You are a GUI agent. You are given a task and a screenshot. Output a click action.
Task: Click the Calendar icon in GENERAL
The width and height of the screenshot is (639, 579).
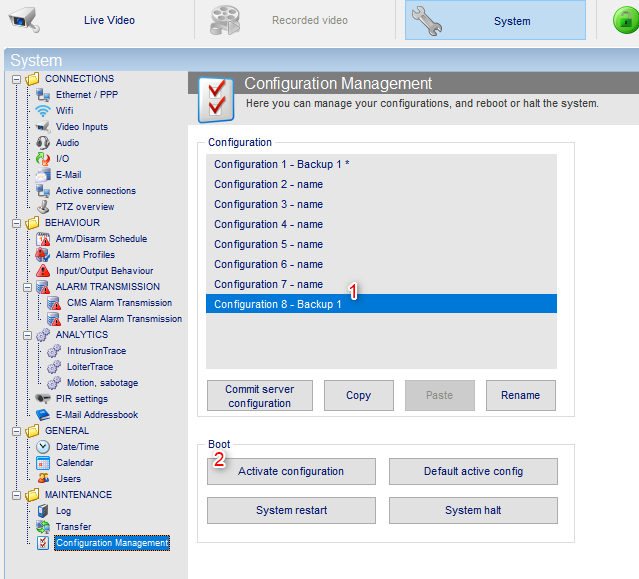tap(43, 463)
